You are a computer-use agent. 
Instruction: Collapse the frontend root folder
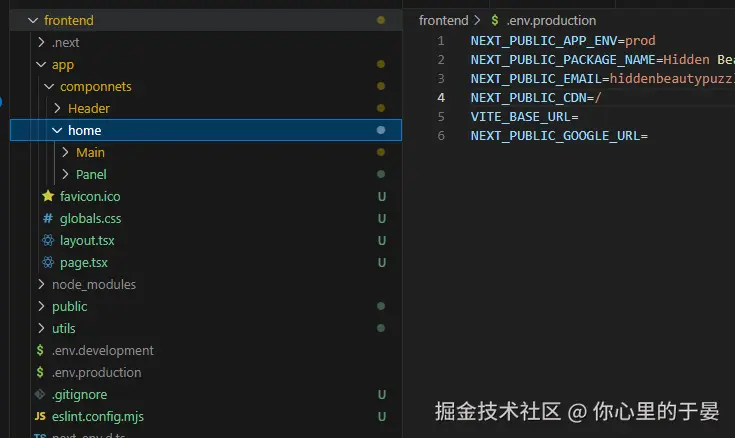point(33,20)
